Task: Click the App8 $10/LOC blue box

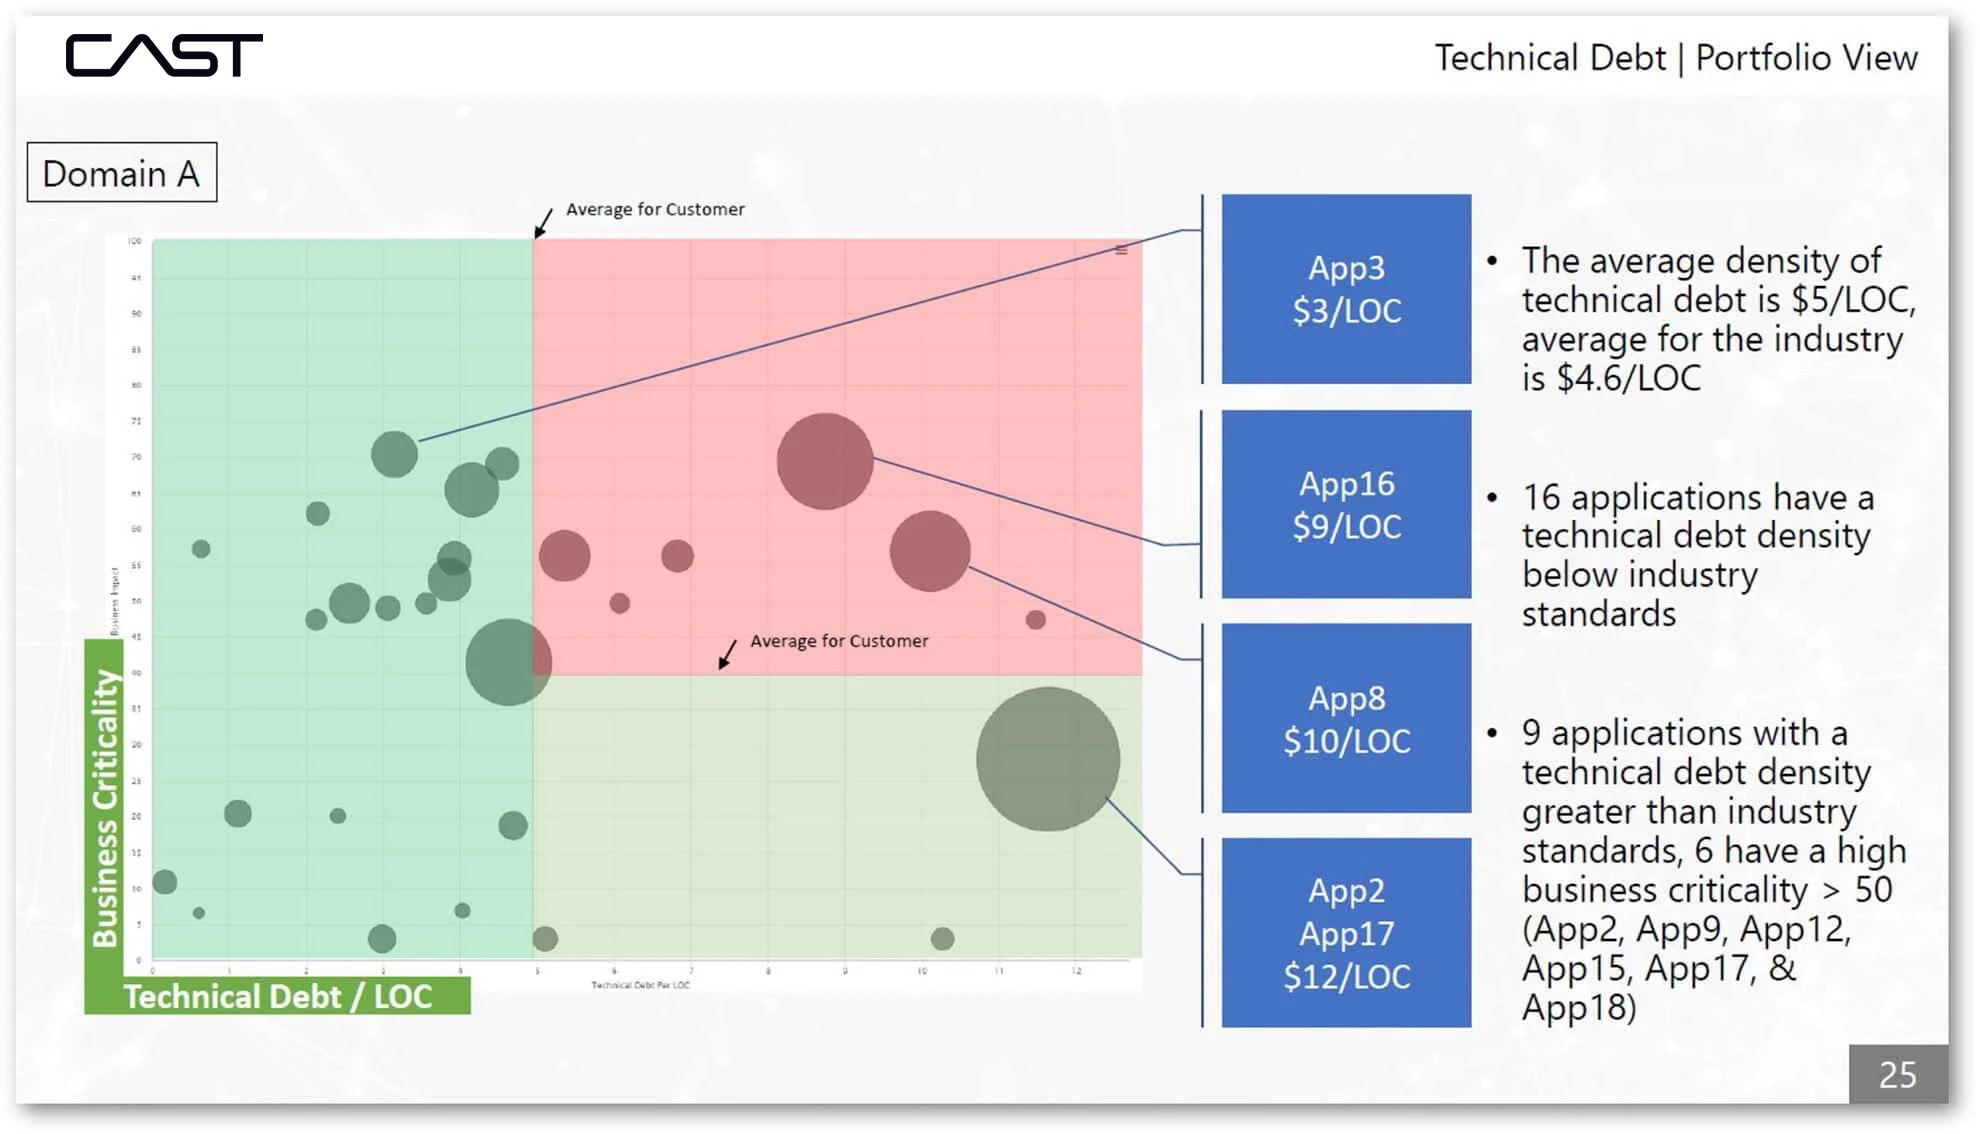Action: click(x=1346, y=718)
